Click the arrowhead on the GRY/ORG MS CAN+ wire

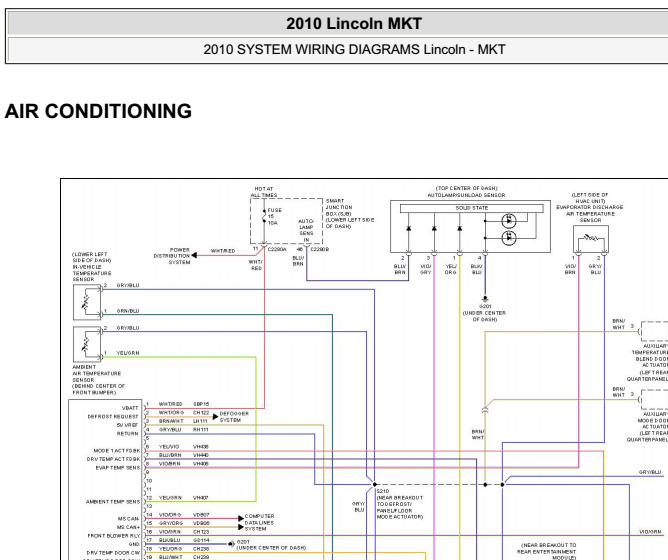click(x=241, y=527)
